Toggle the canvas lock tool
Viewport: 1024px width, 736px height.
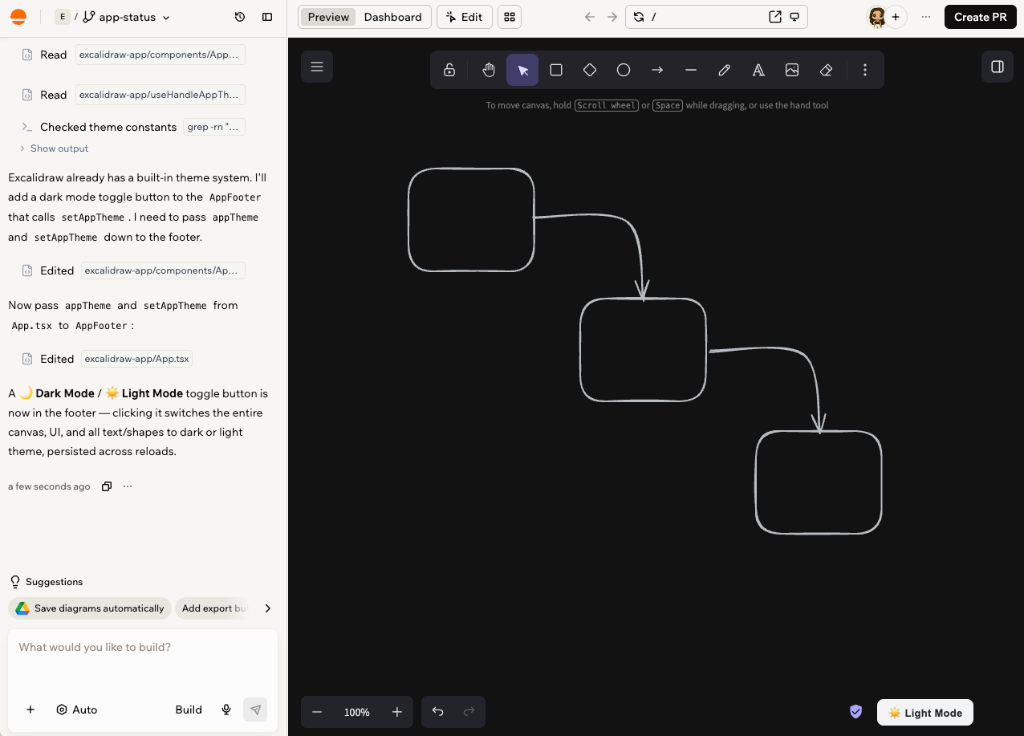coord(449,70)
